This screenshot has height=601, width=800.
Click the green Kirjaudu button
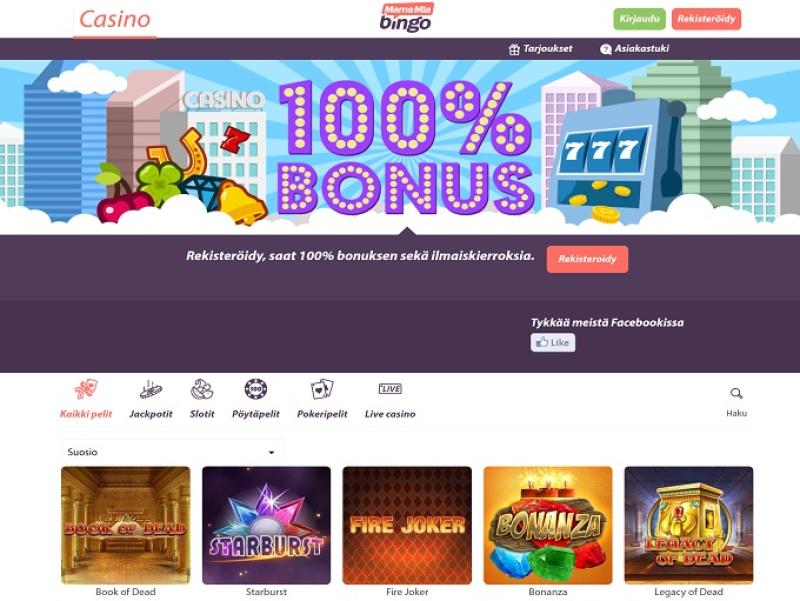(639, 19)
